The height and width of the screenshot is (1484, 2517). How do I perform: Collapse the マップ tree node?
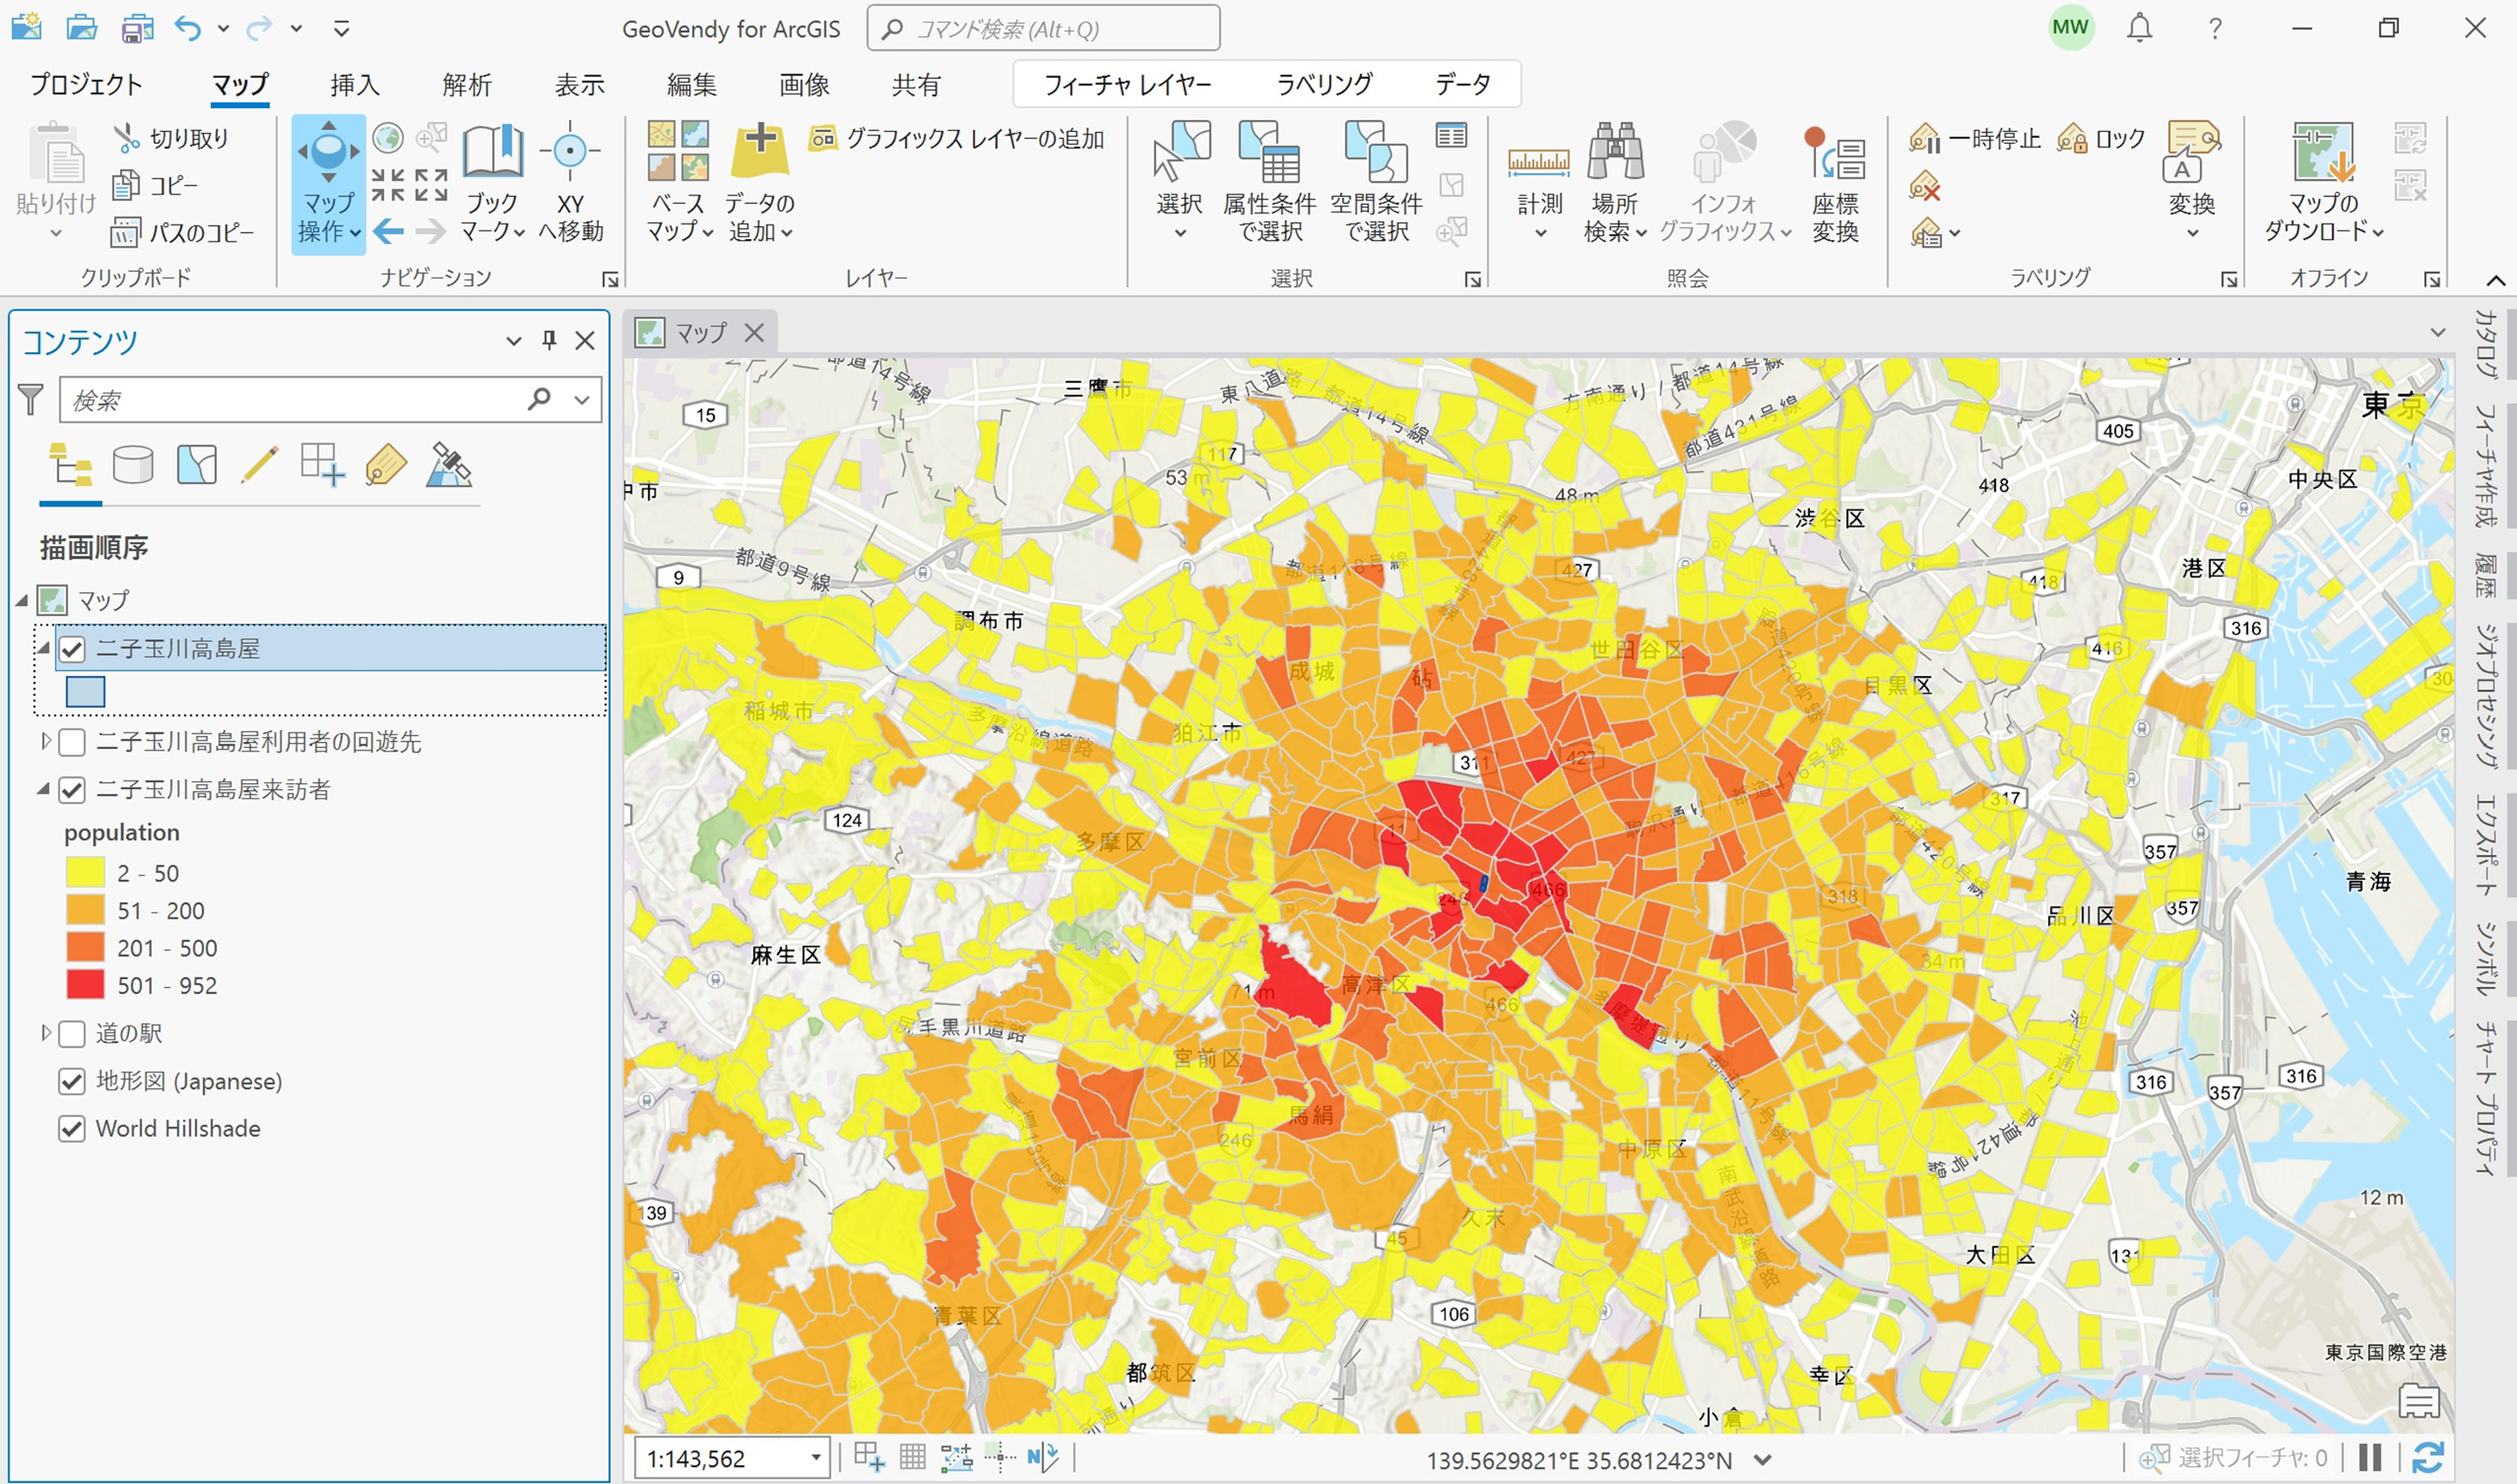click(22, 601)
